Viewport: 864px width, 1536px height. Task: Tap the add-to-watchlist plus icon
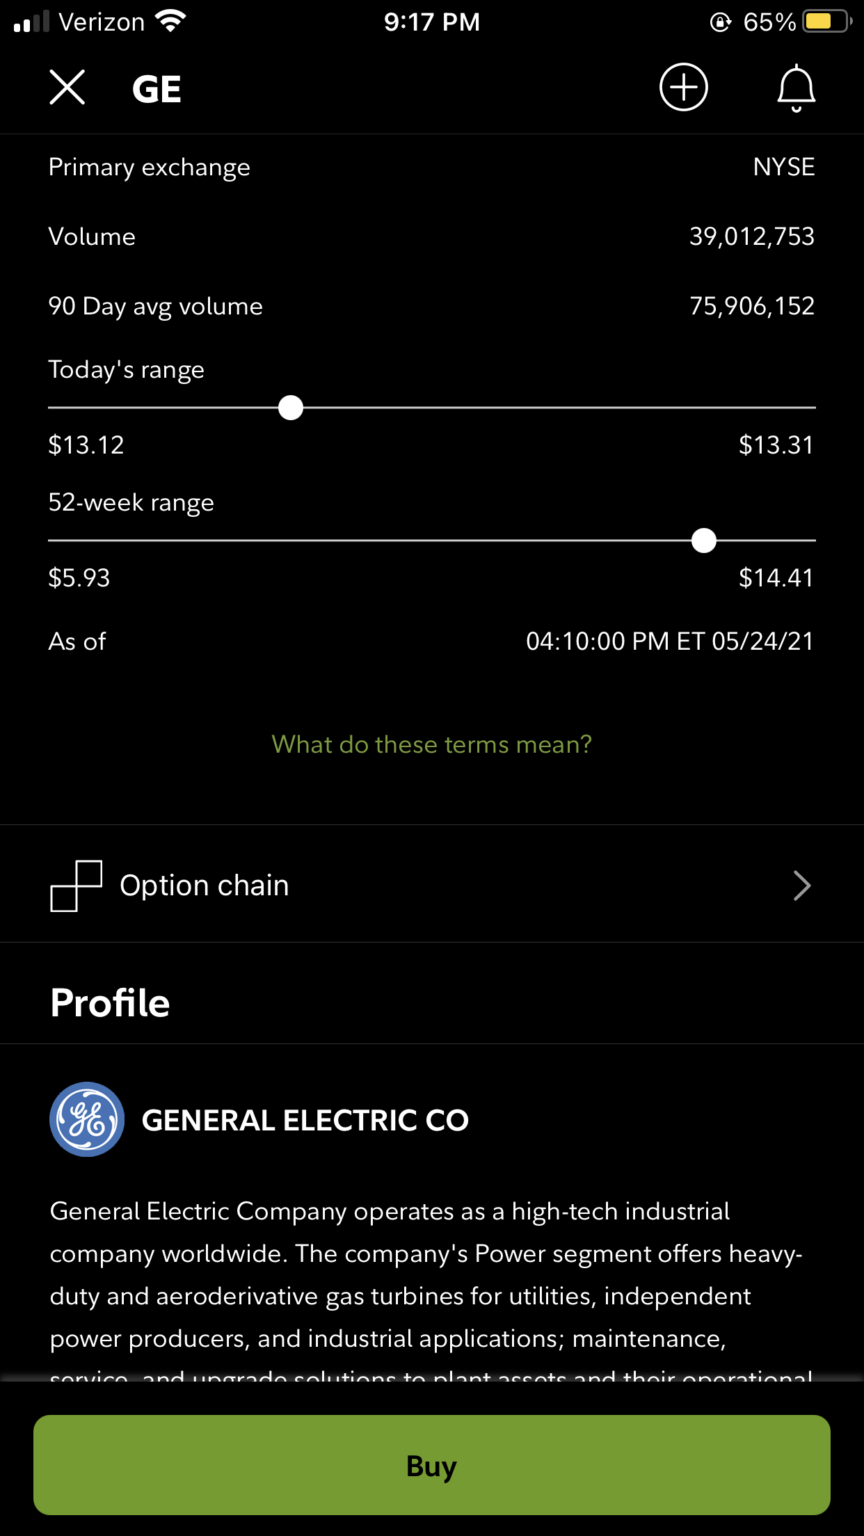[683, 88]
